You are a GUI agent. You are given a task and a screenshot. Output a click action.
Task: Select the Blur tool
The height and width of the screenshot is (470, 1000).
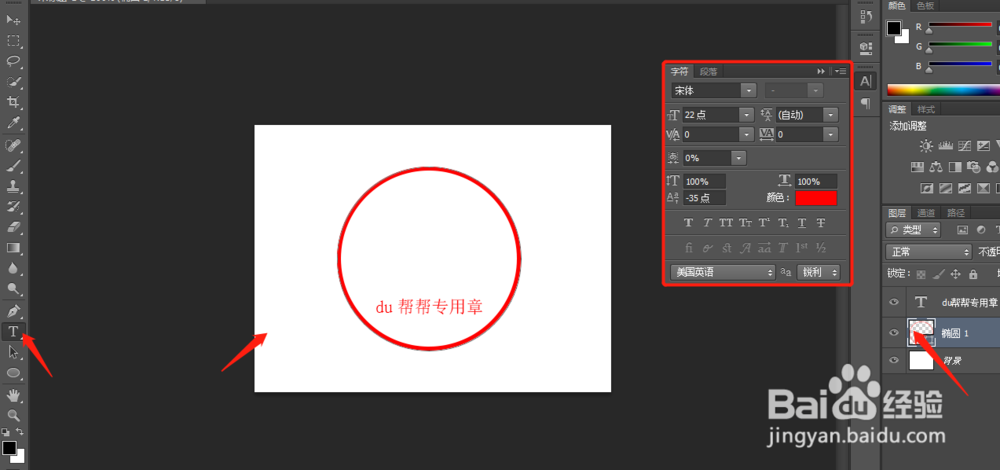(x=13, y=268)
